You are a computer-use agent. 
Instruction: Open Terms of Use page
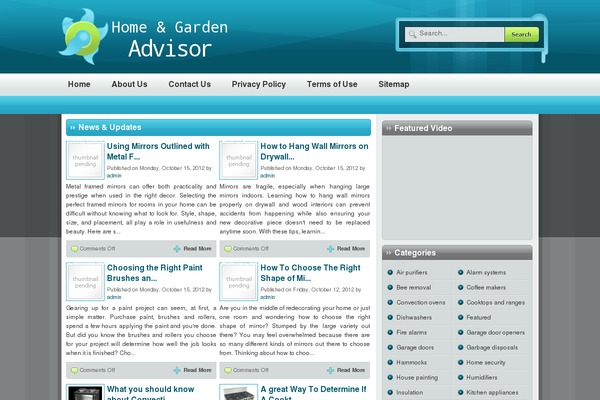point(332,84)
